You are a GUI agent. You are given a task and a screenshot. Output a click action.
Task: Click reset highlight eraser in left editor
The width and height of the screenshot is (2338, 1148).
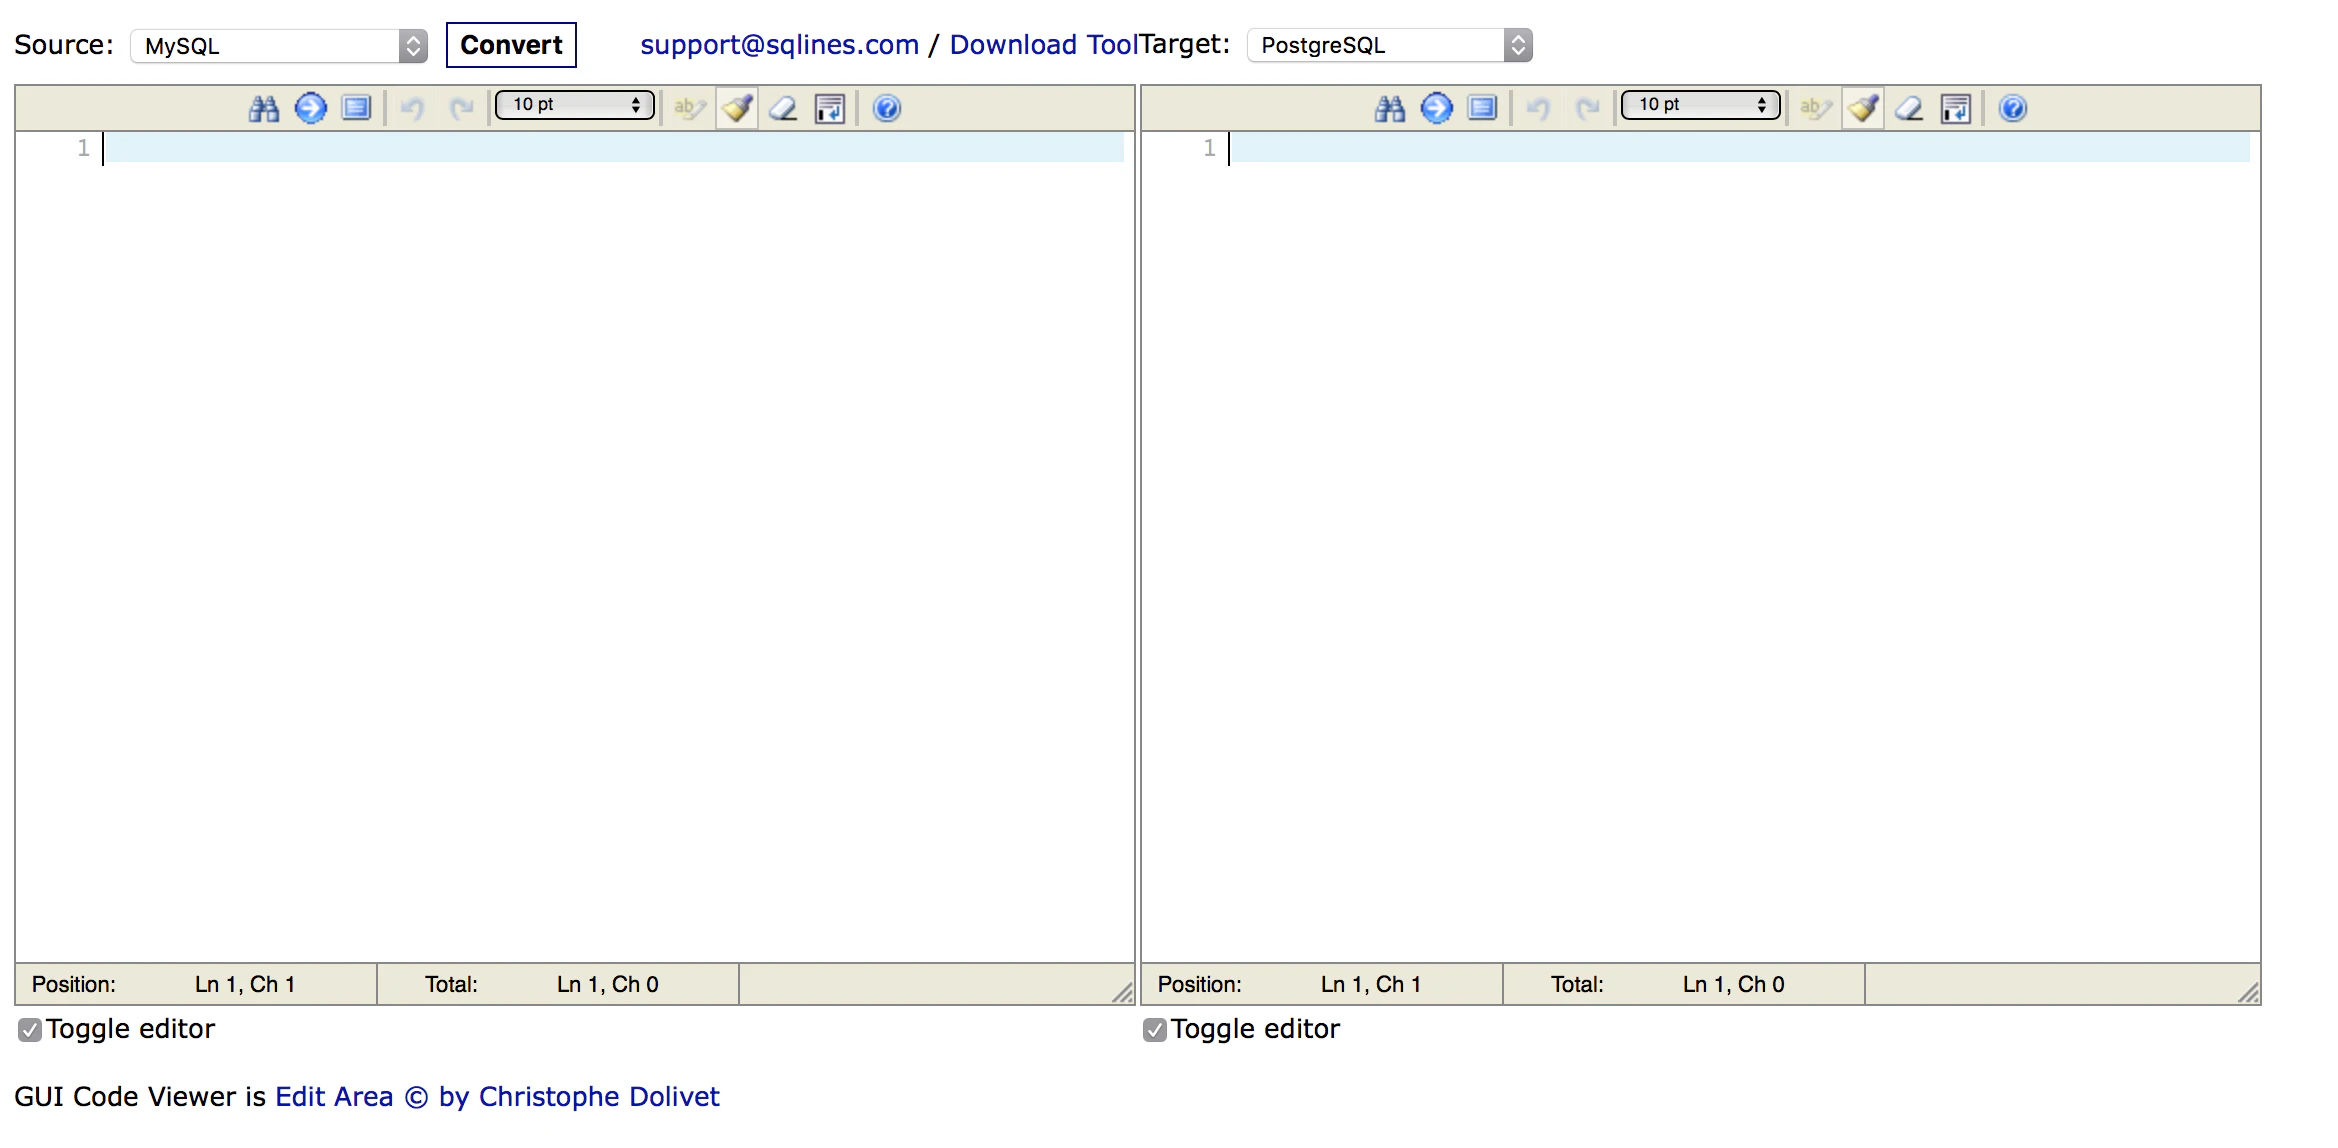[x=783, y=108]
